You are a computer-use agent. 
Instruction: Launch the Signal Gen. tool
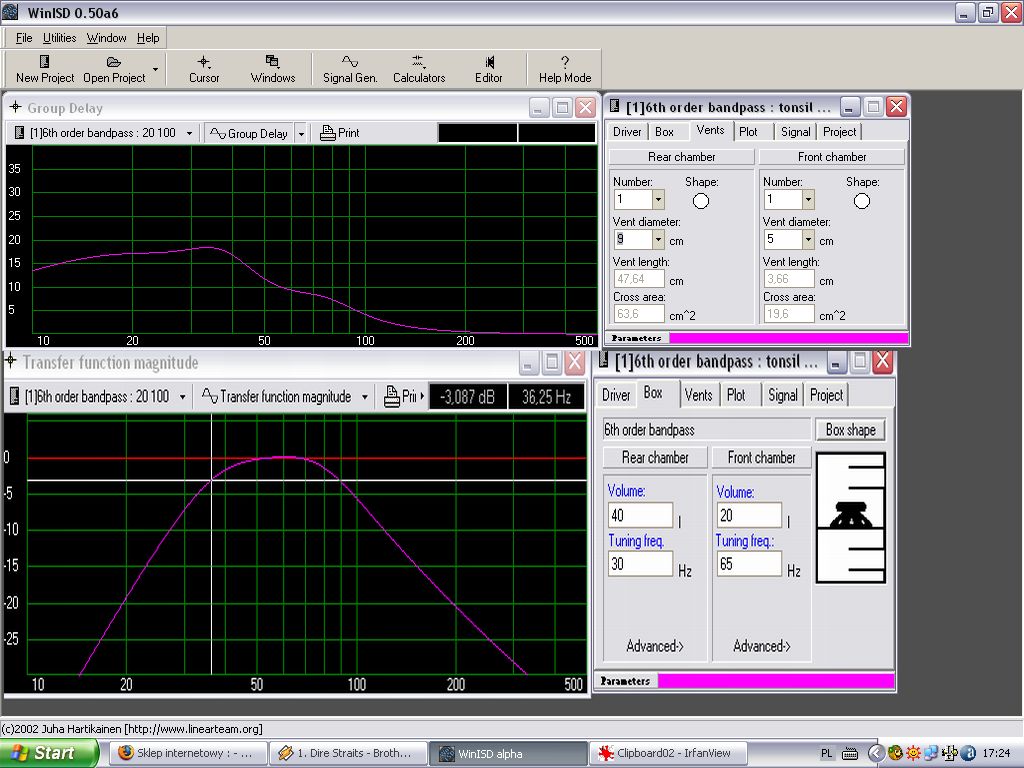click(350, 68)
